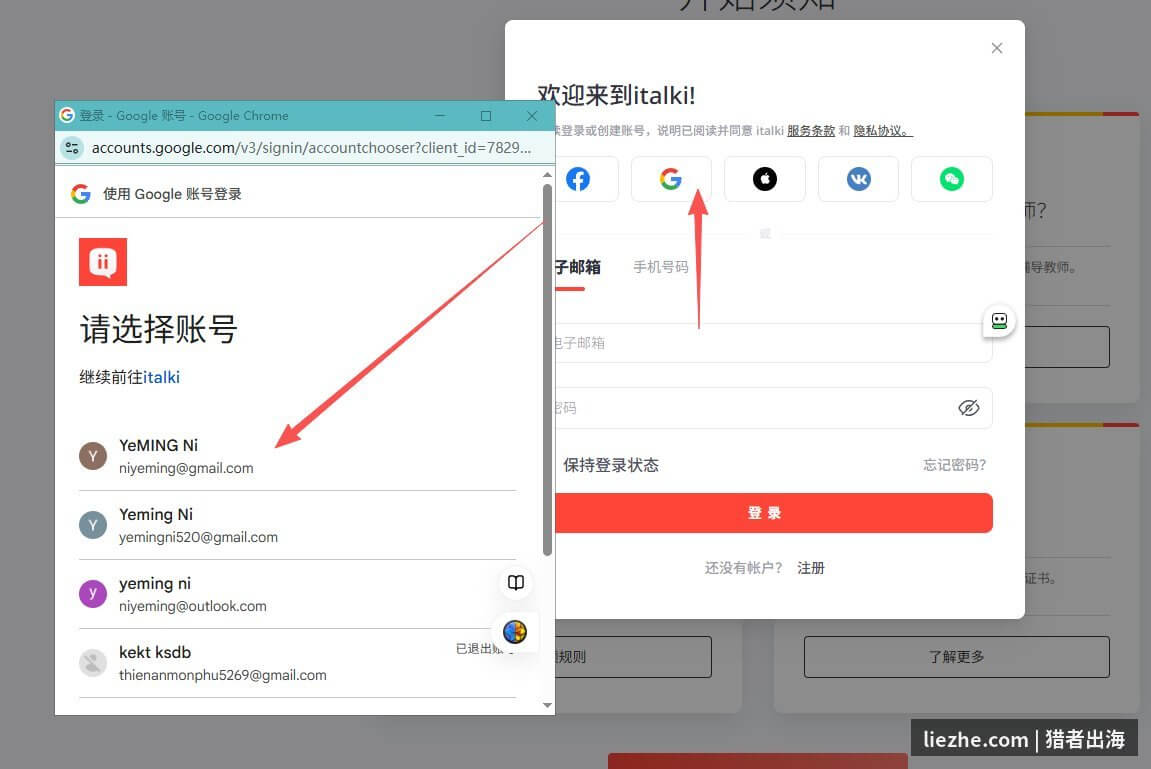The width and height of the screenshot is (1151, 769).
Task: Select the kekt ksdb signed-out account
Action: coord(297,663)
